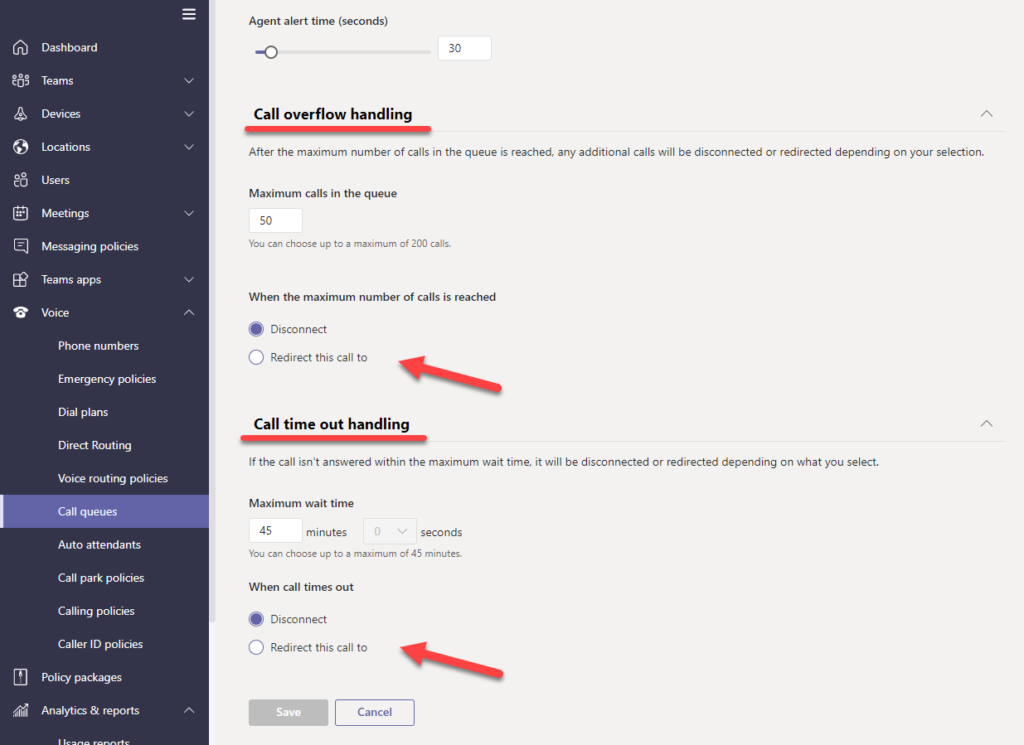Viewport: 1024px width, 745px height.
Task: Click the Agent alert time slider handle
Action: coord(270,52)
